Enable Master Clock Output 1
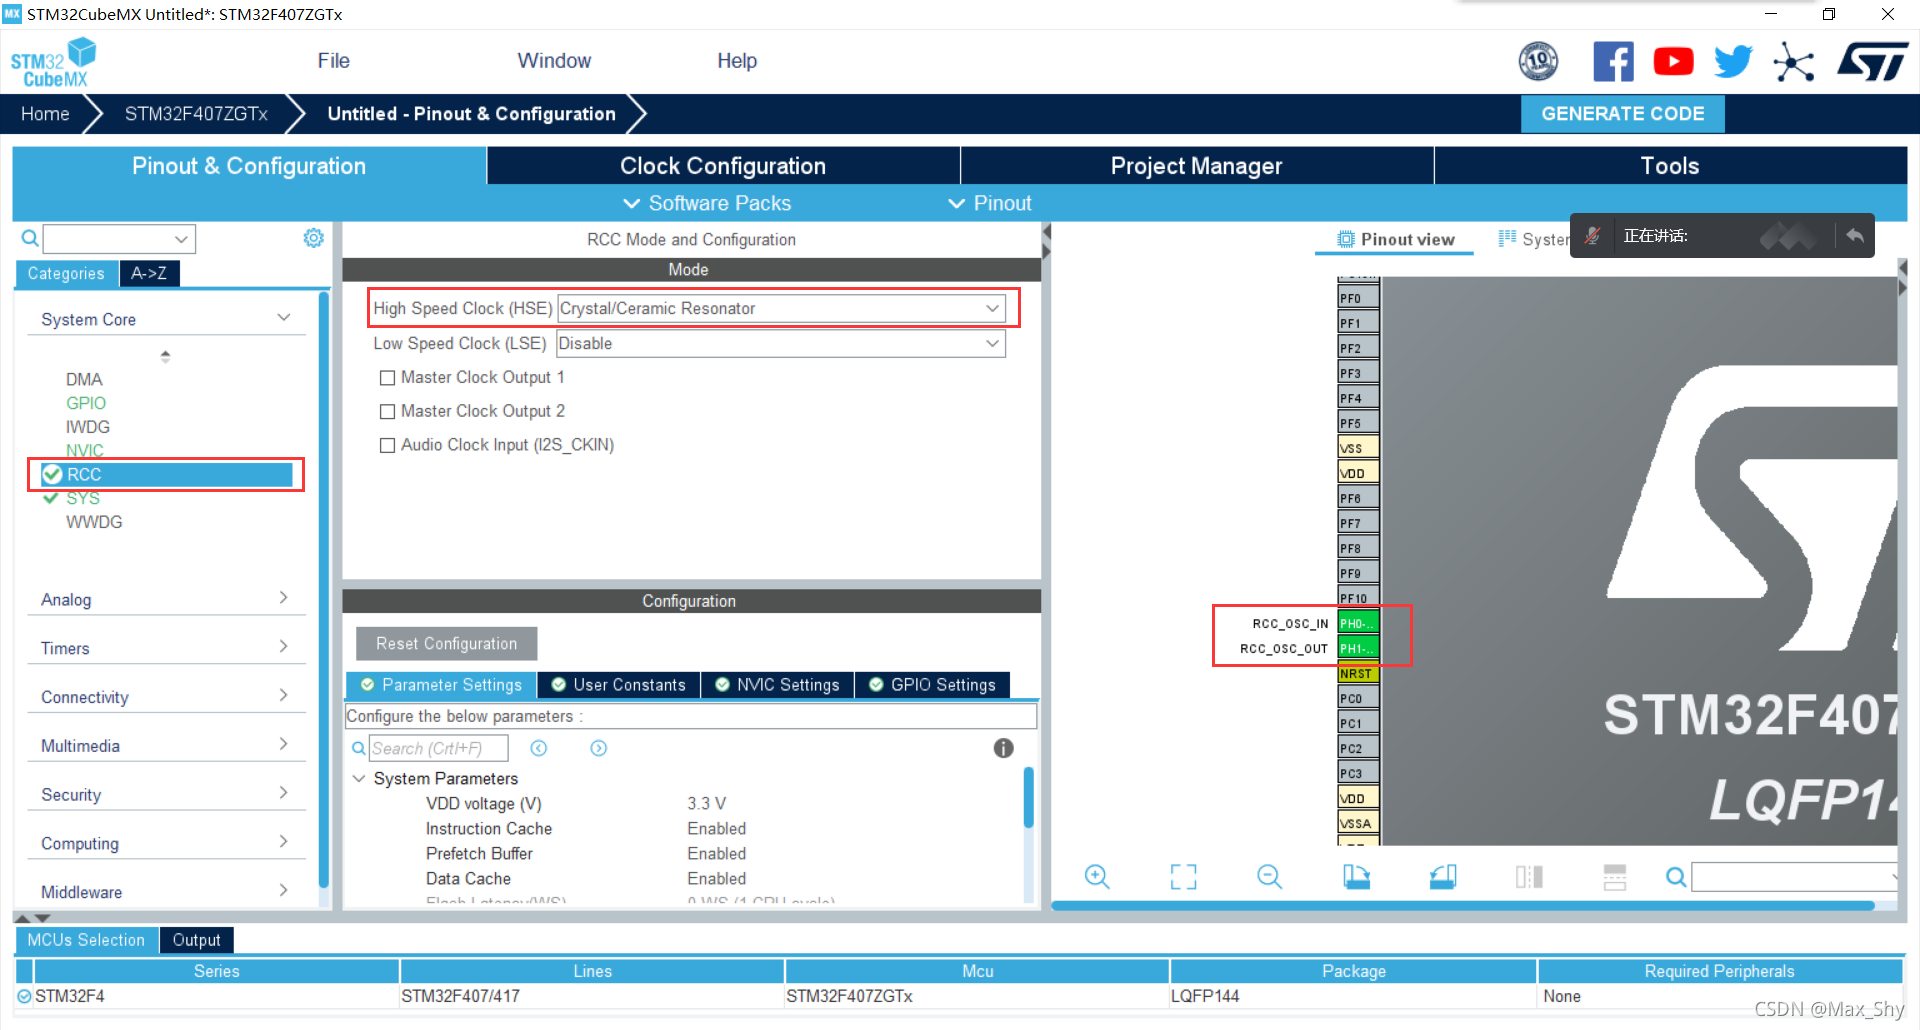The image size is (1920, 1030). 387,378
